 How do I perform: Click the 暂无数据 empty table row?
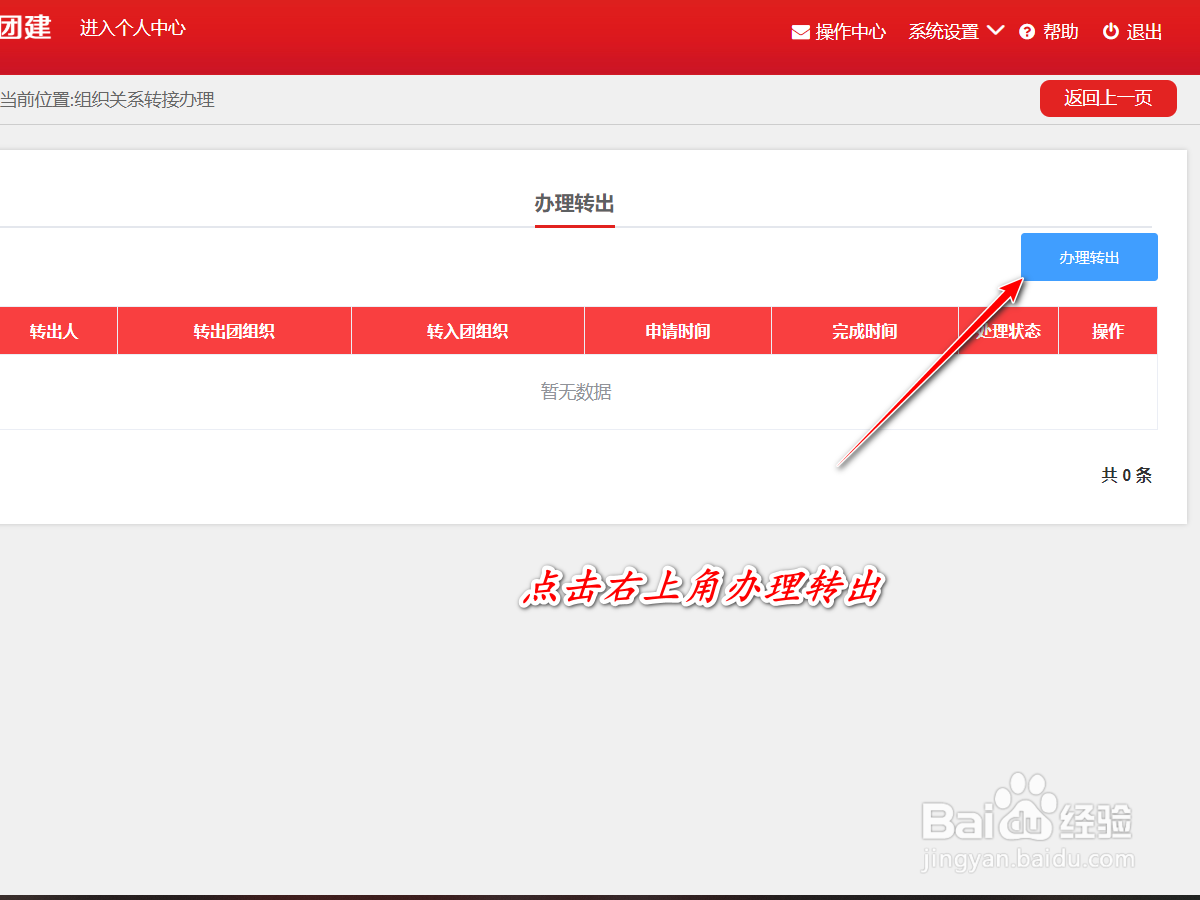(x=576, y=391)
